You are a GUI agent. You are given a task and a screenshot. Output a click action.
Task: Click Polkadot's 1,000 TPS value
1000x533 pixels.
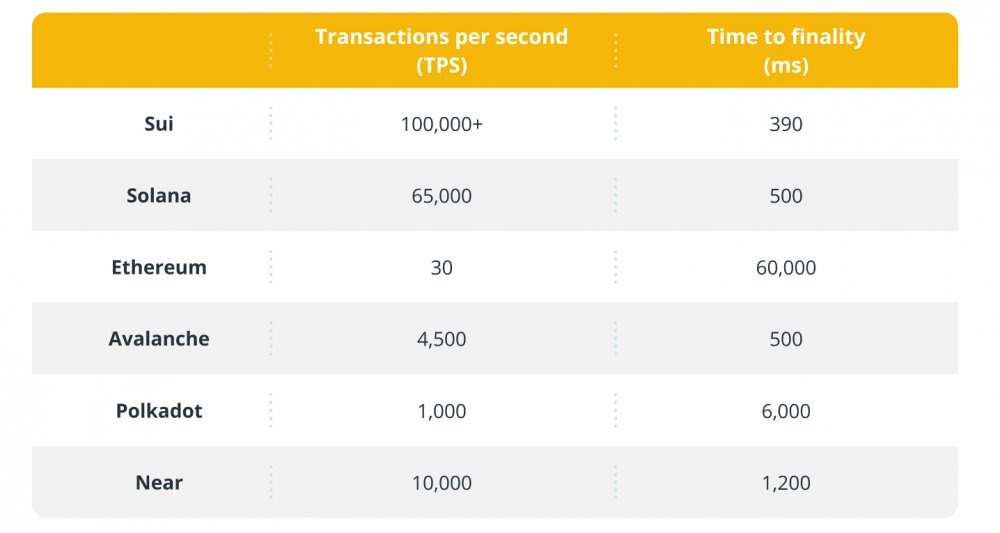[441, 411]
